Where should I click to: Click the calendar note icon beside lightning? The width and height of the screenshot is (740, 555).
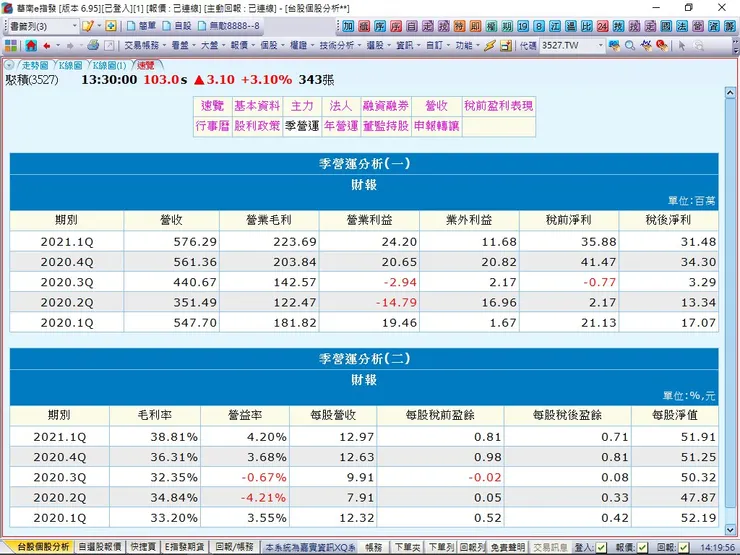(x=506, y=45)
